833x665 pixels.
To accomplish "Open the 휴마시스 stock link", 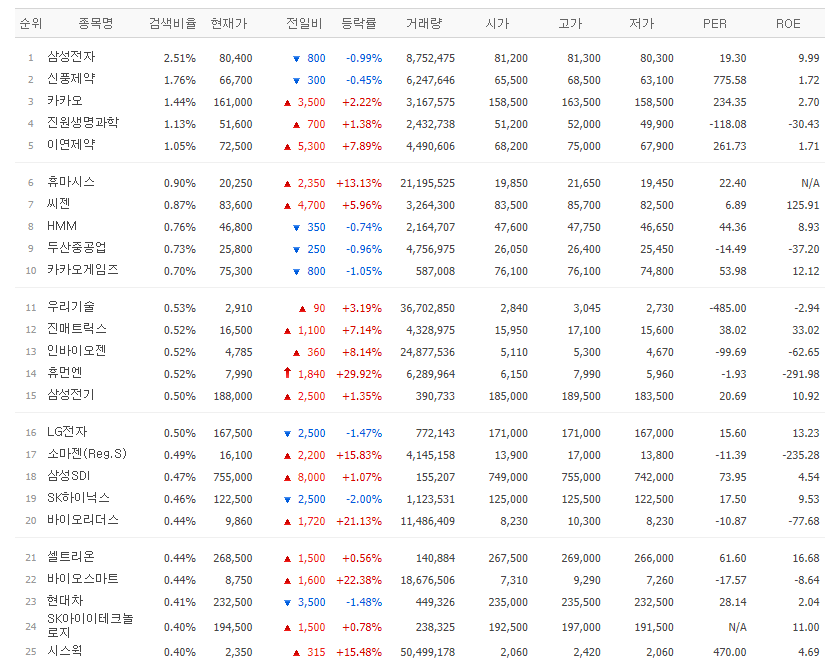I will pos(71,182).
